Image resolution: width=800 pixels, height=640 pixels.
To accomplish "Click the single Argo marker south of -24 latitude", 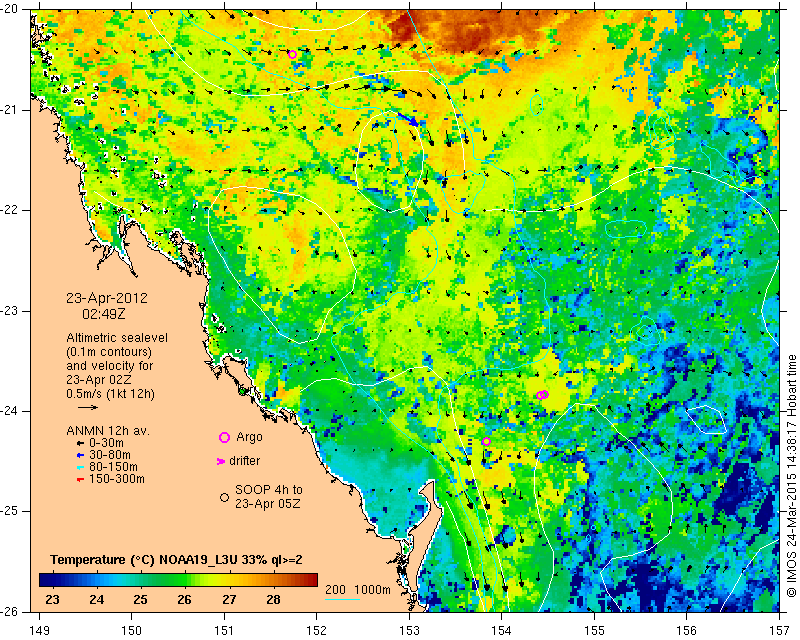I will pyautogui.click(x=486, y=441).
